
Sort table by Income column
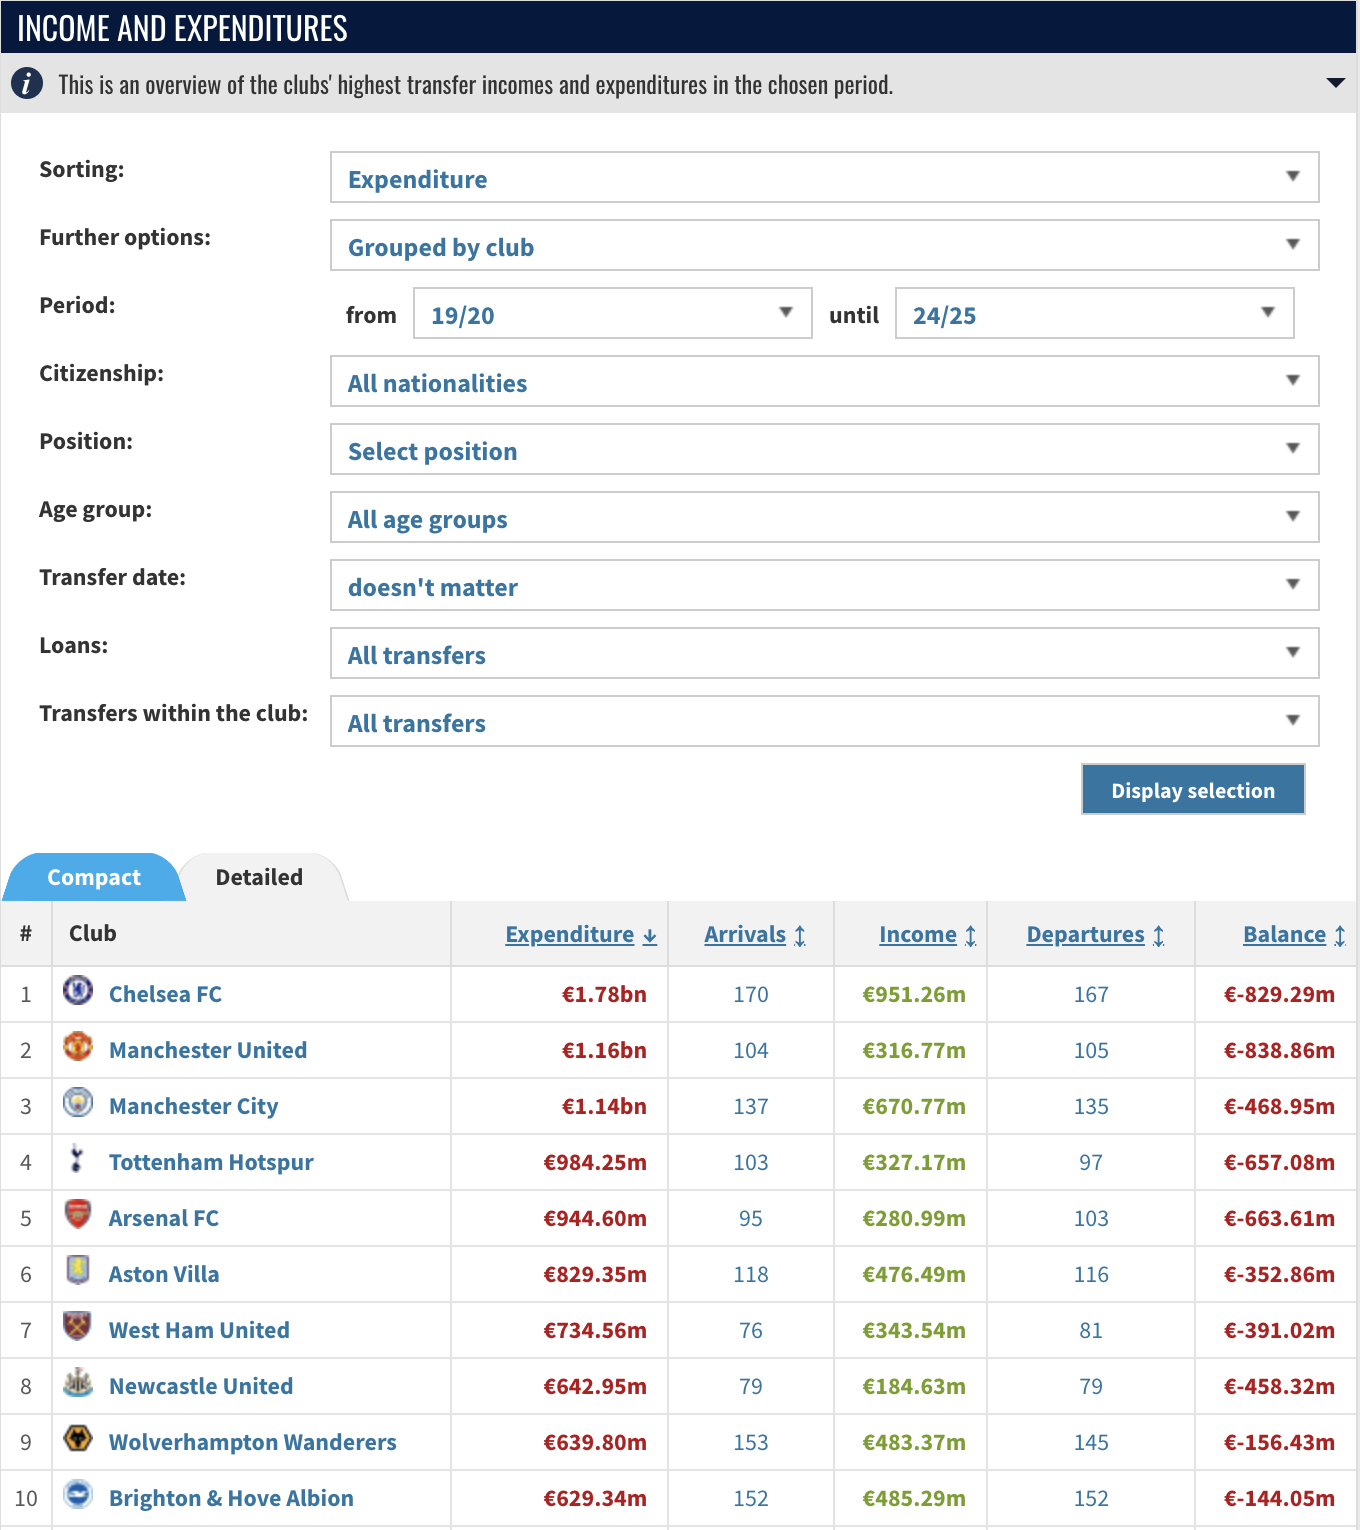[x=918, y=934]
